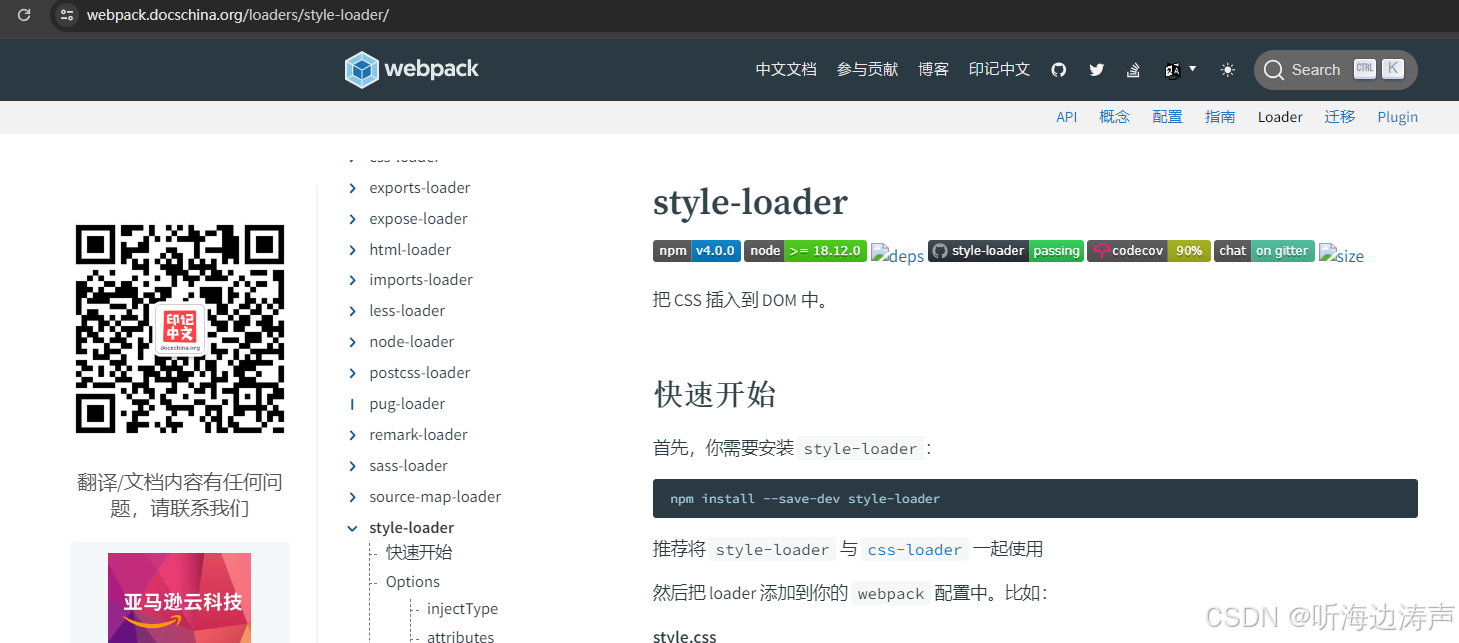Expand the sass-loader sidebar entry
The width and height of the screenshot is (1459, 643).
click(x=408, y=465)
